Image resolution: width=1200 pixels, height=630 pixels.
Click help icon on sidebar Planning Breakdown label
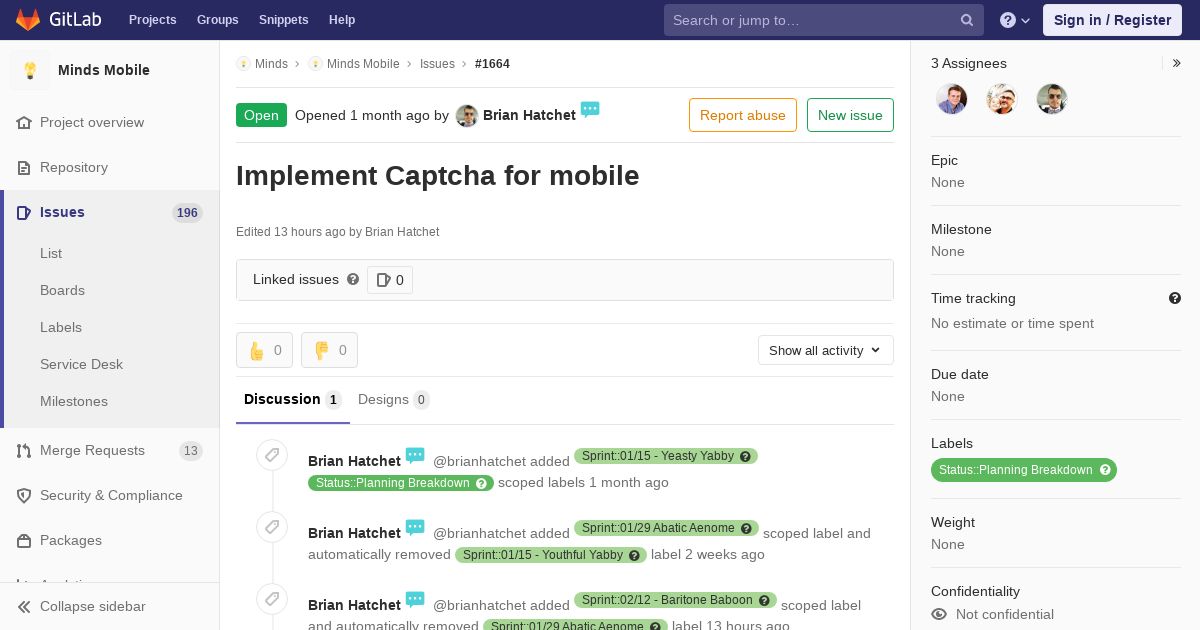pos(1105,470)
